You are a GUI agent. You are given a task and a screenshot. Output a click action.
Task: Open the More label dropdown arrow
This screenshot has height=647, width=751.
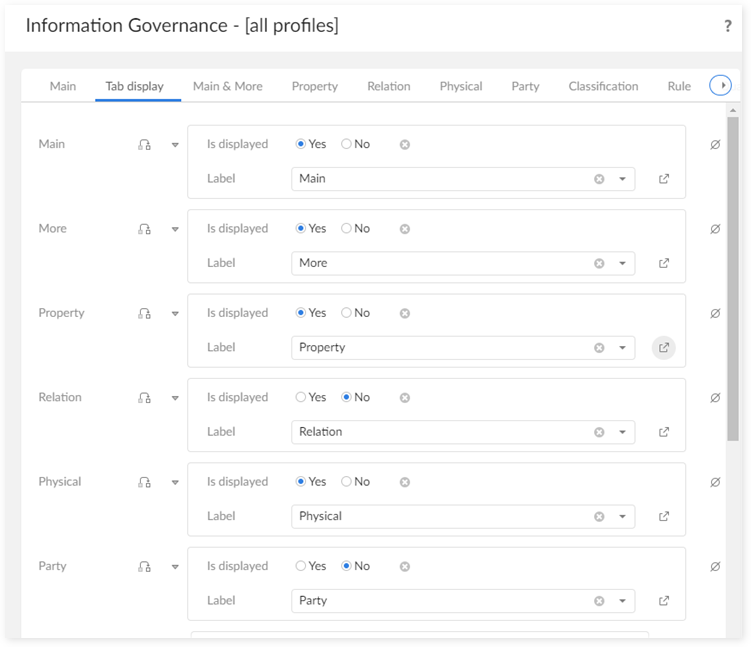pyautogui.click(x=622, y=264)
